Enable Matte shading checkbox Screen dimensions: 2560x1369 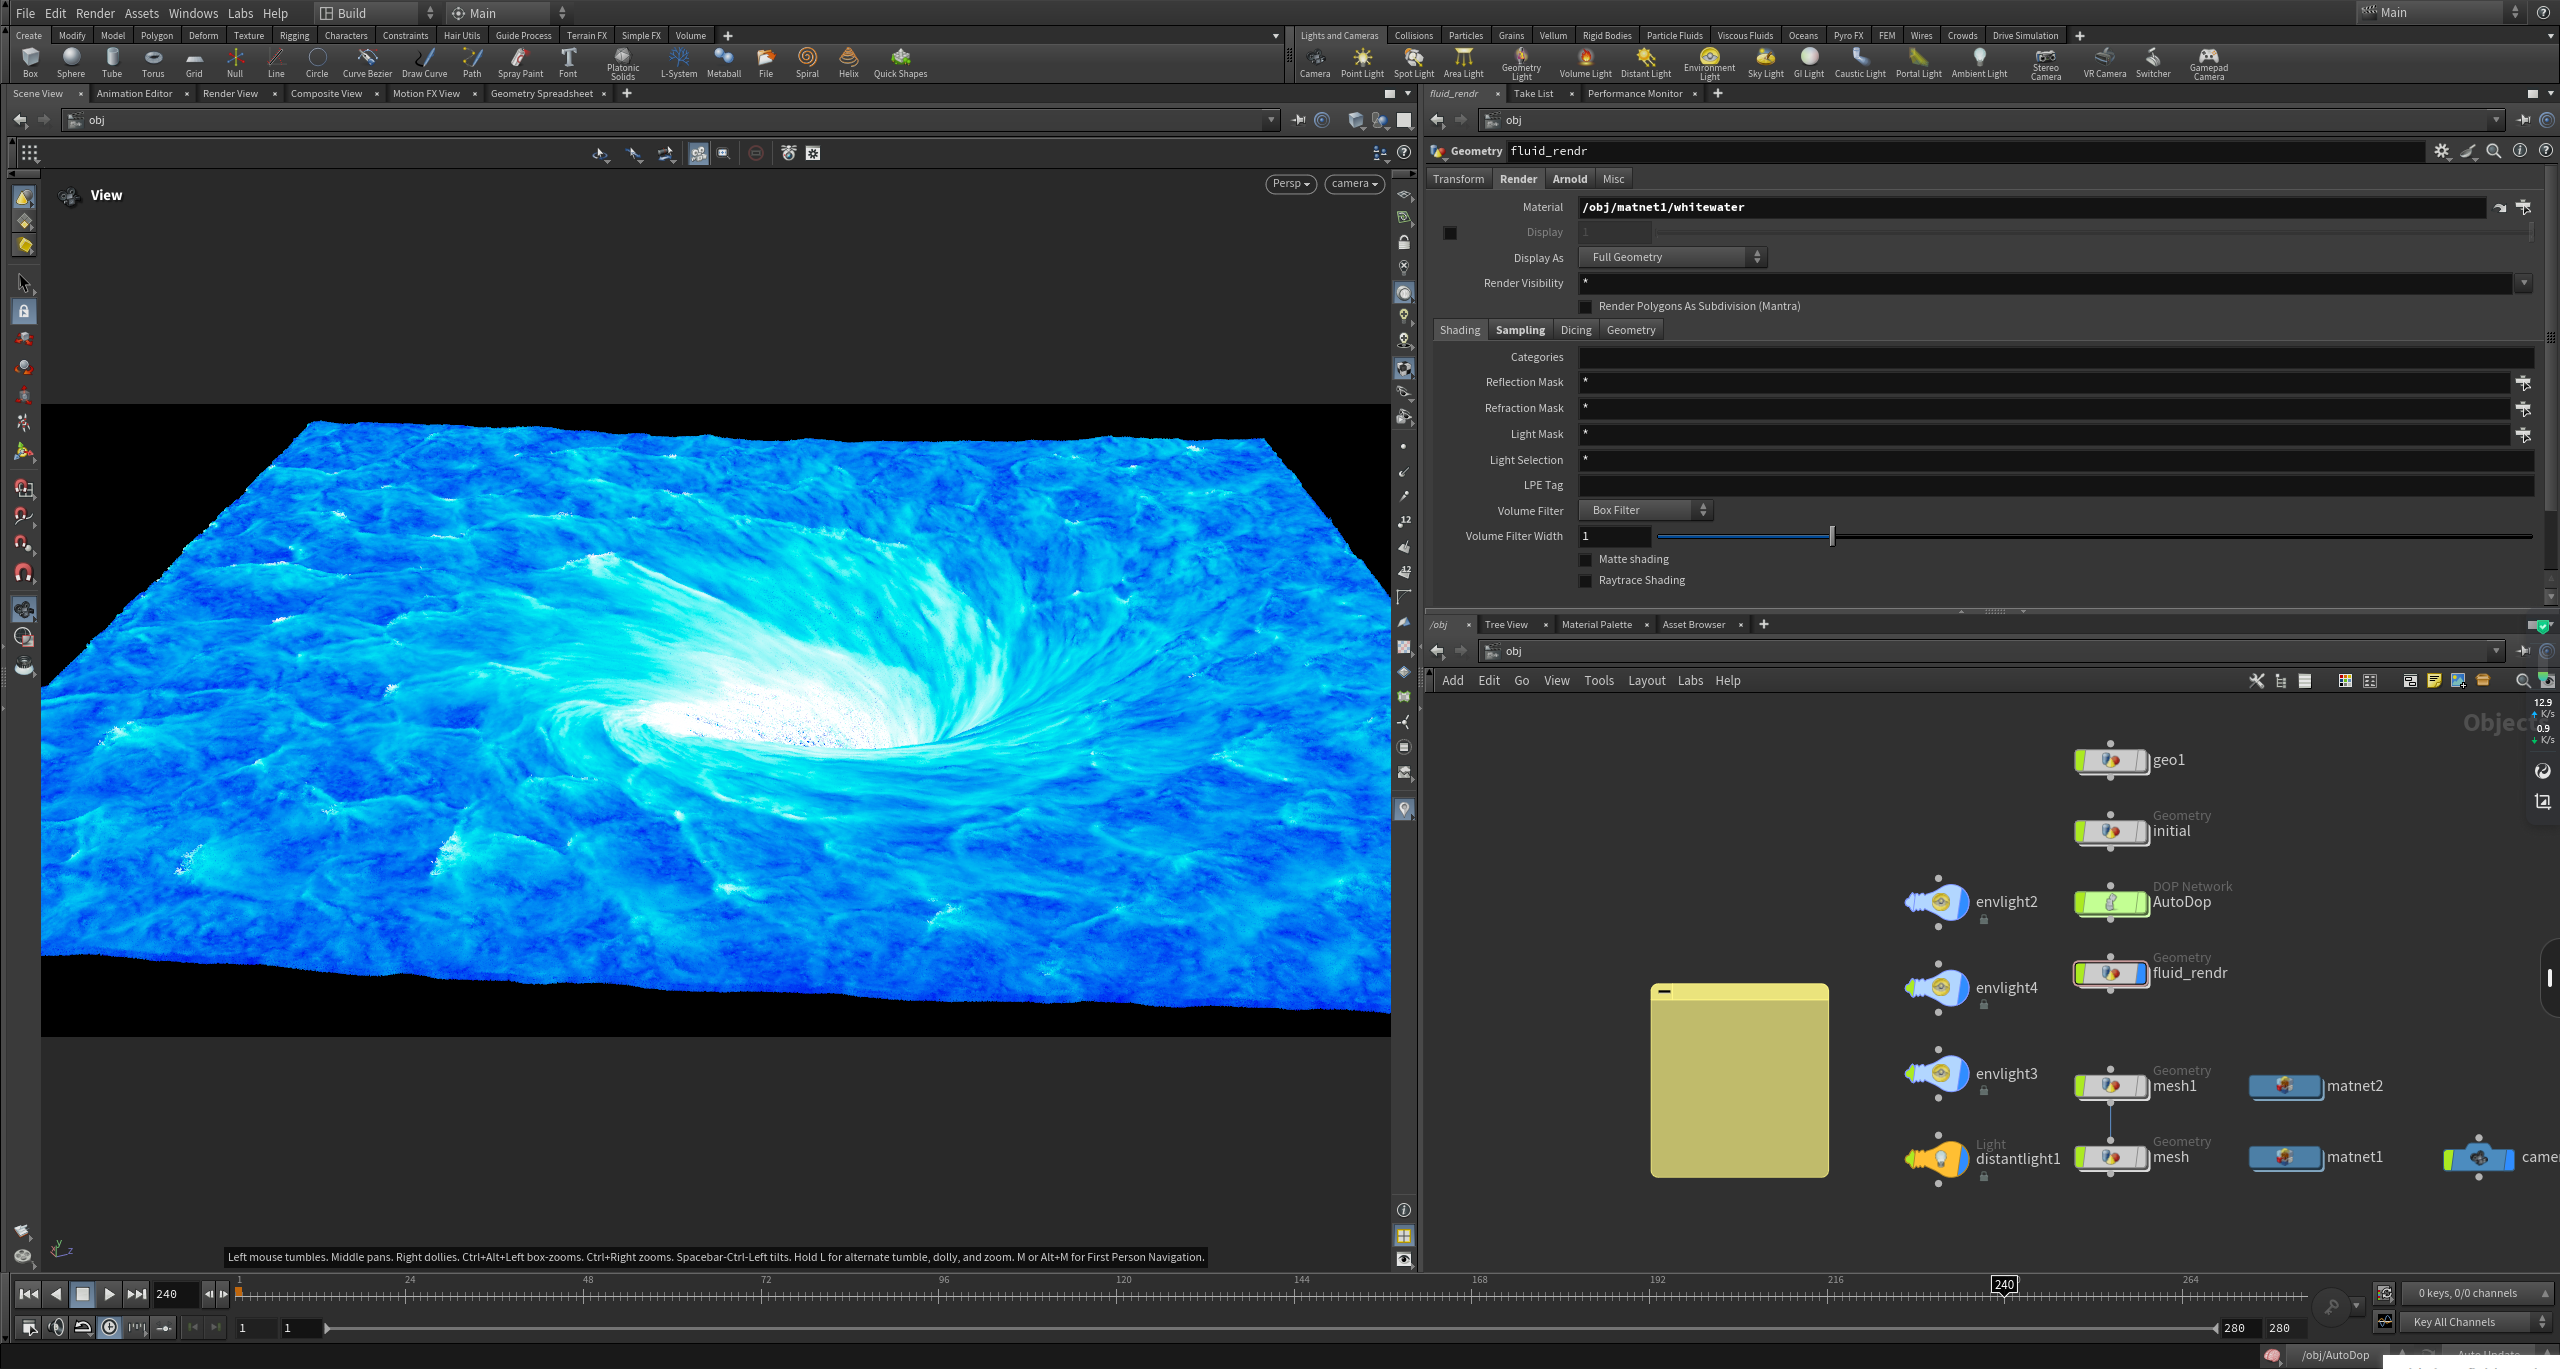coord(1585,560)
